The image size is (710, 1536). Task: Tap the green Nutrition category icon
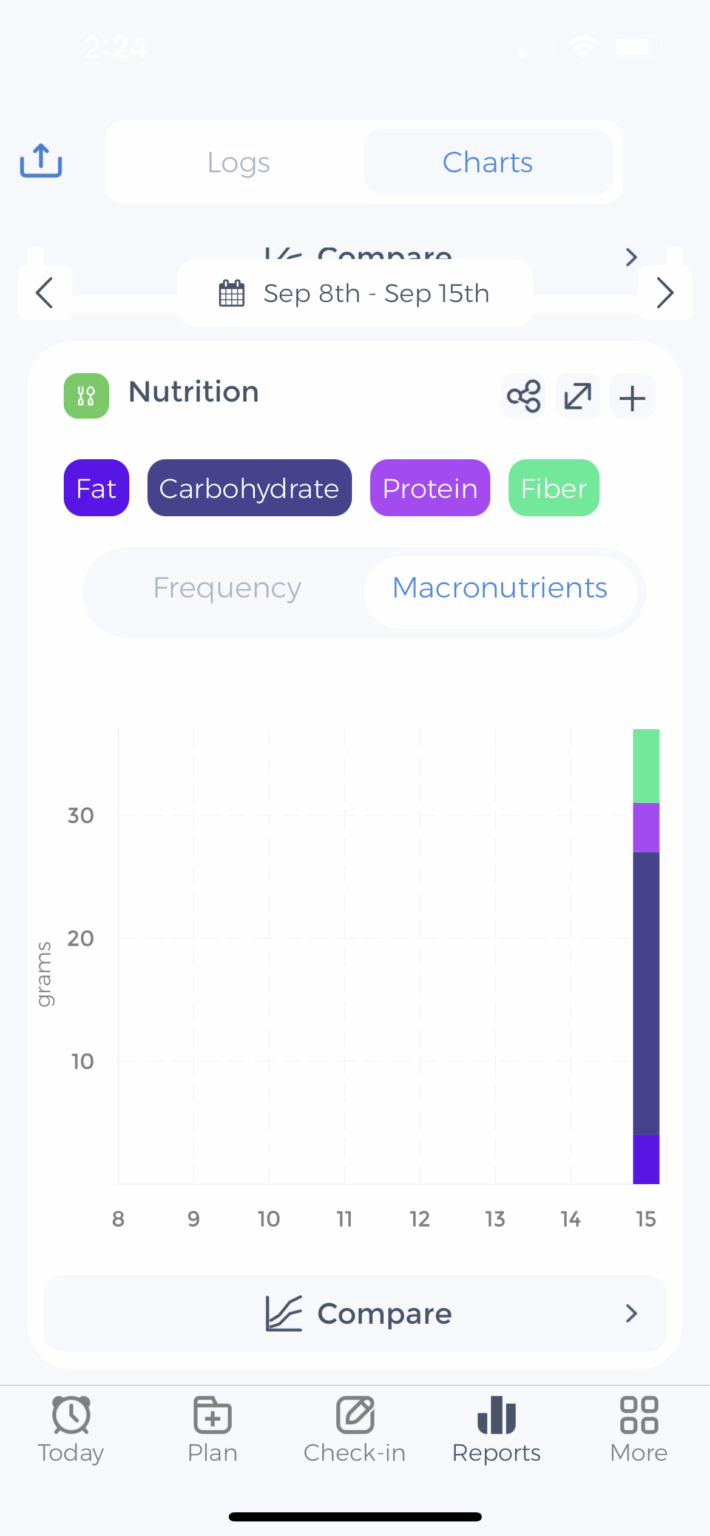coord(85,395)
